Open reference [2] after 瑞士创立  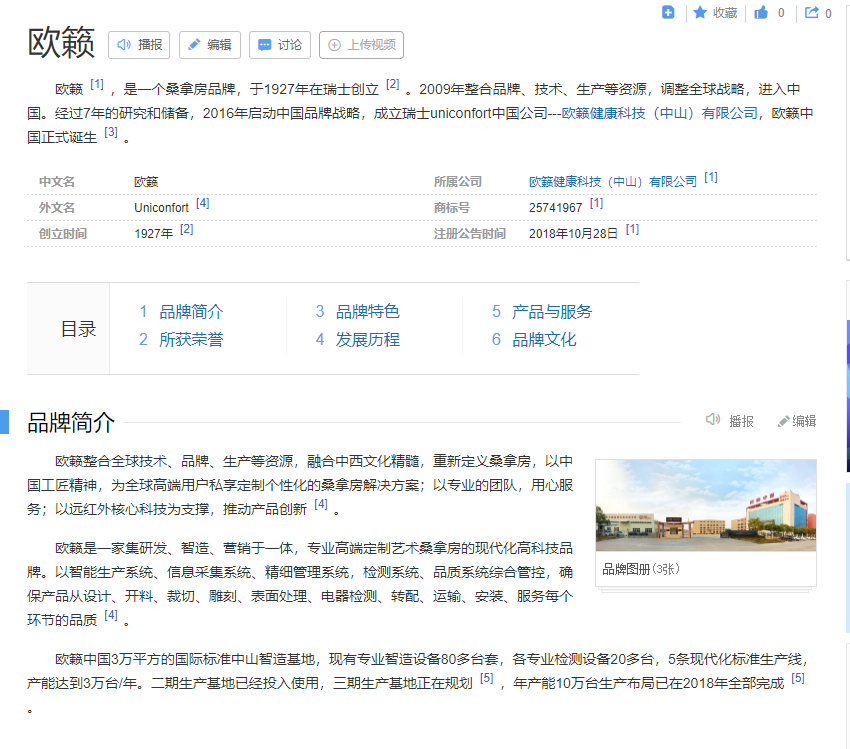click(392, 85)
